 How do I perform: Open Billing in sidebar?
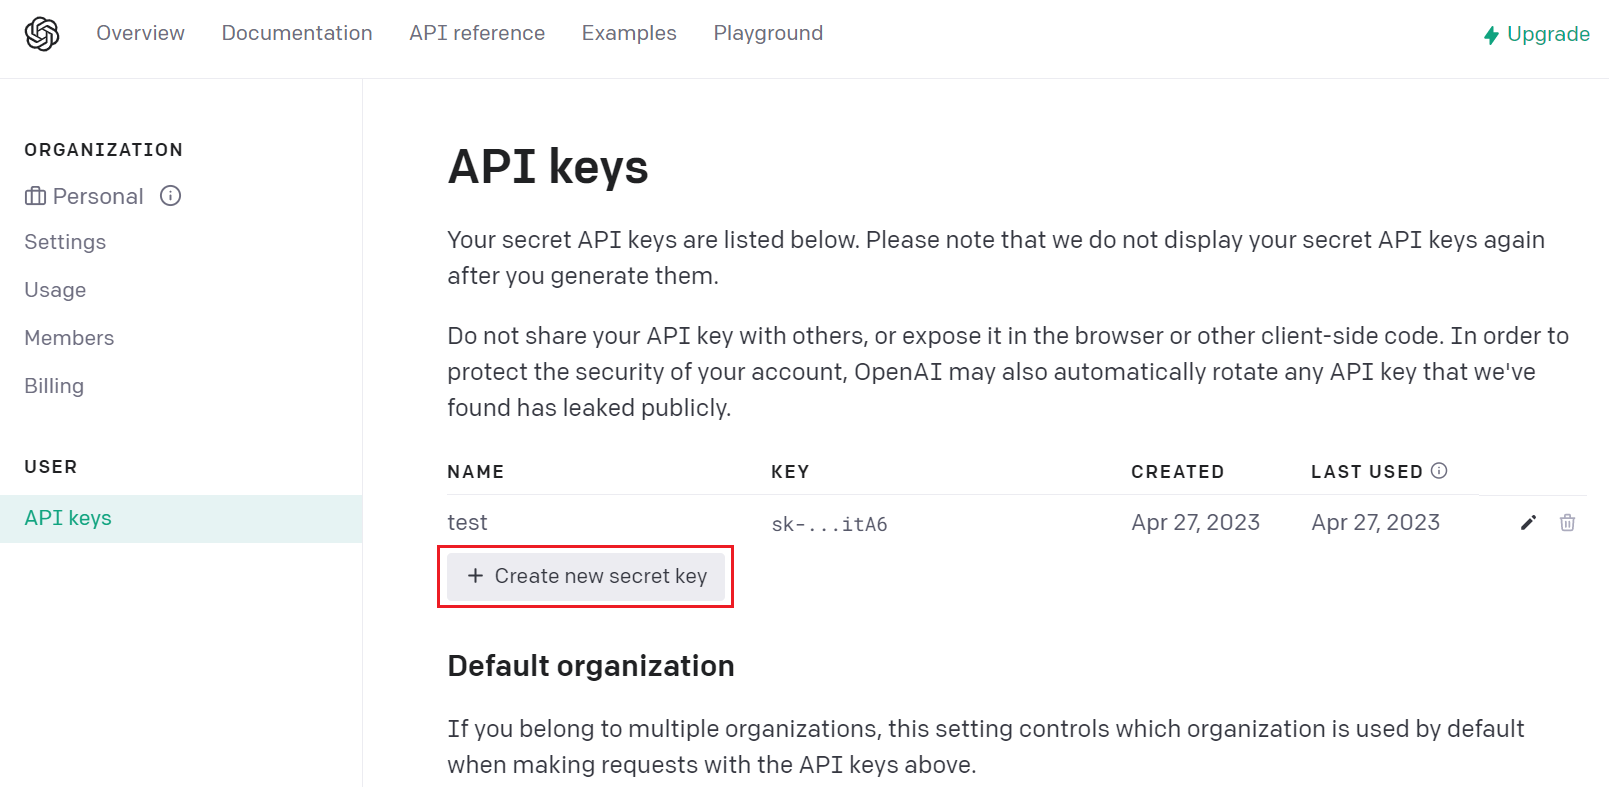coord(54,386)
